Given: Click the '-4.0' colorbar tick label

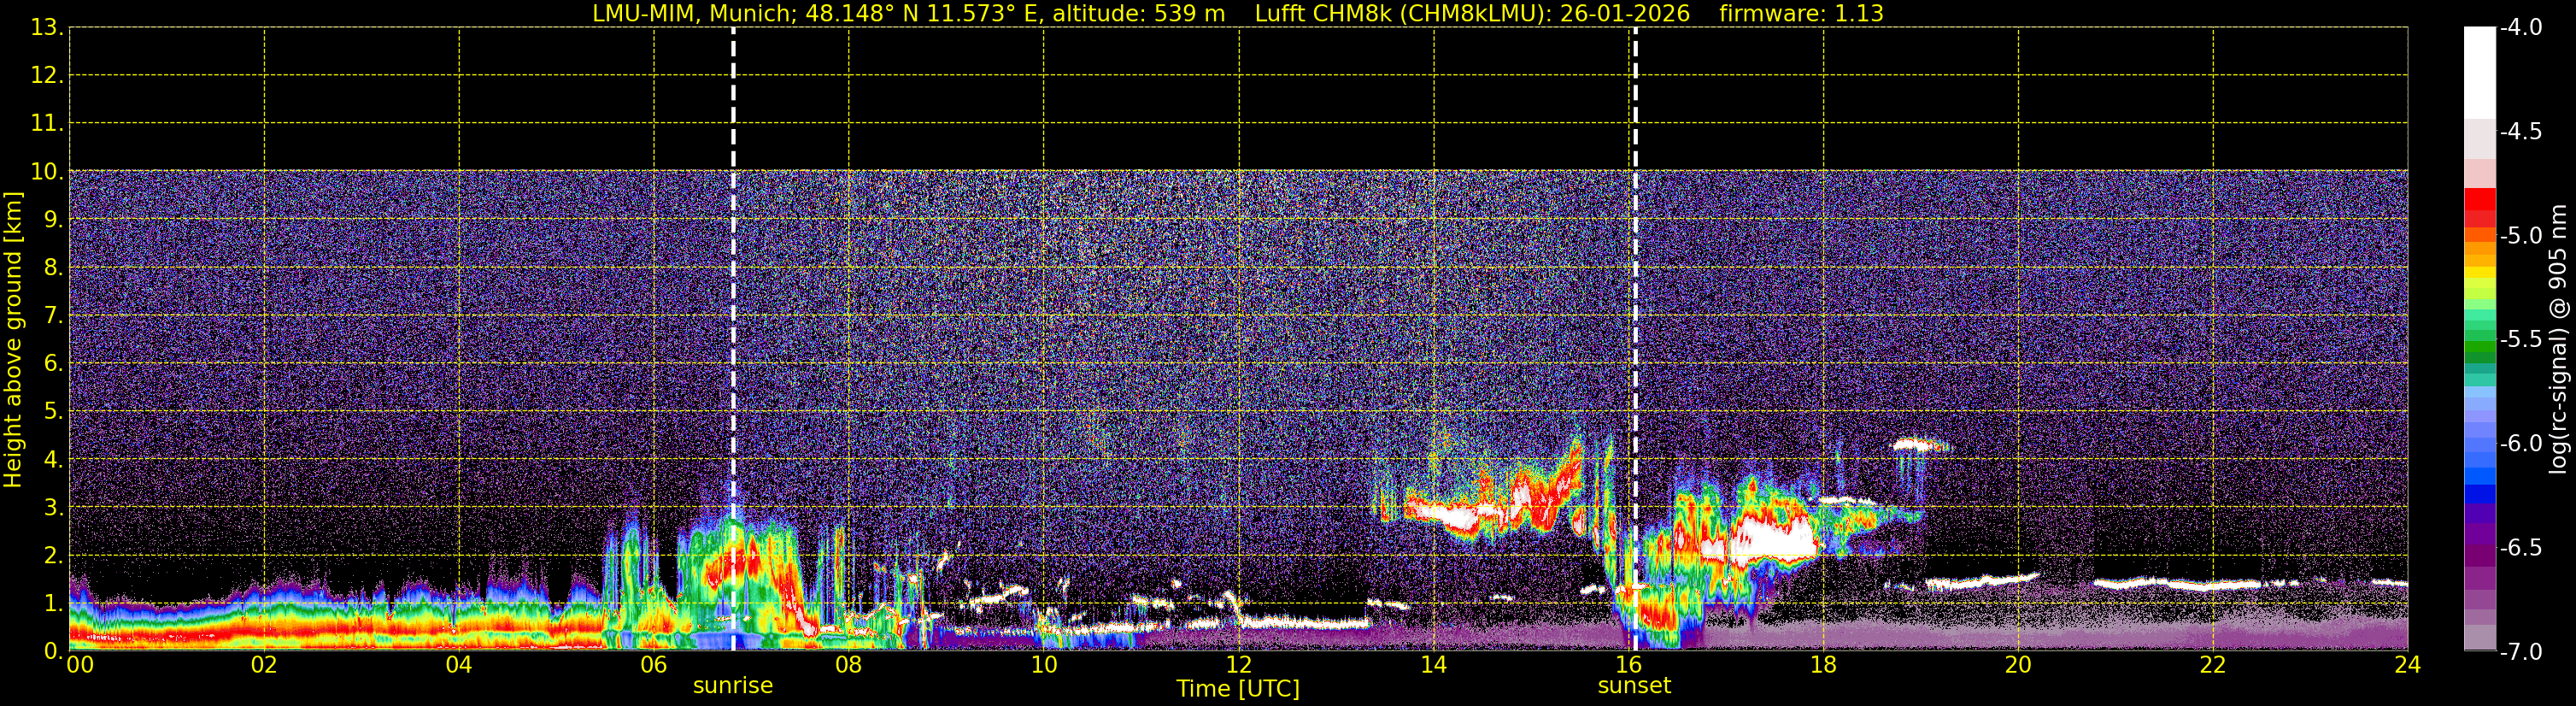Looking at the screenshot, I should click(x=2521, y=27).
